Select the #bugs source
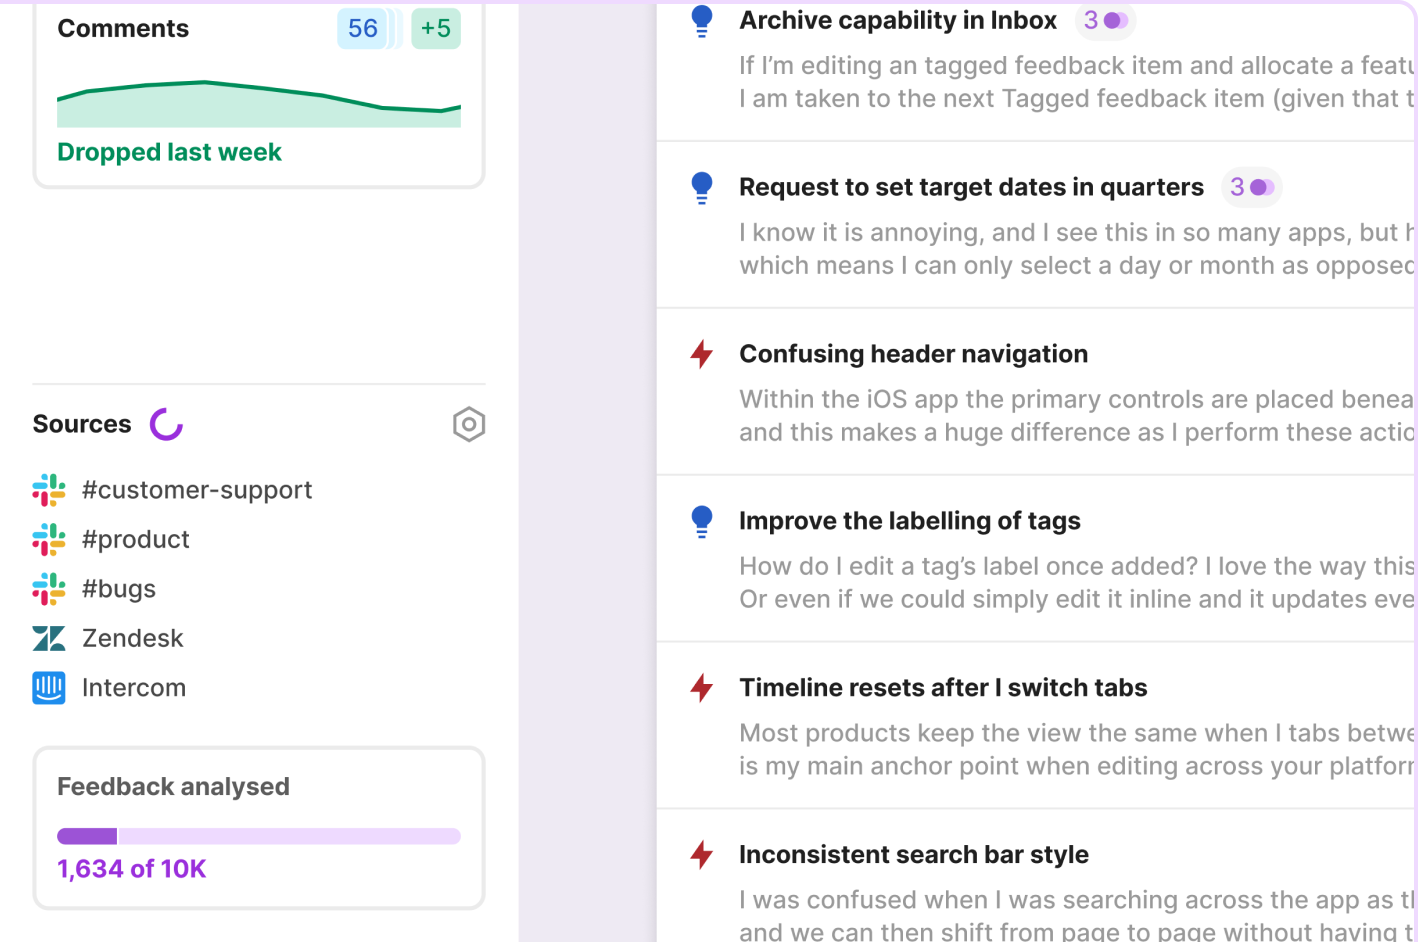Viewport: 1418px width, 942px height. 119,589
